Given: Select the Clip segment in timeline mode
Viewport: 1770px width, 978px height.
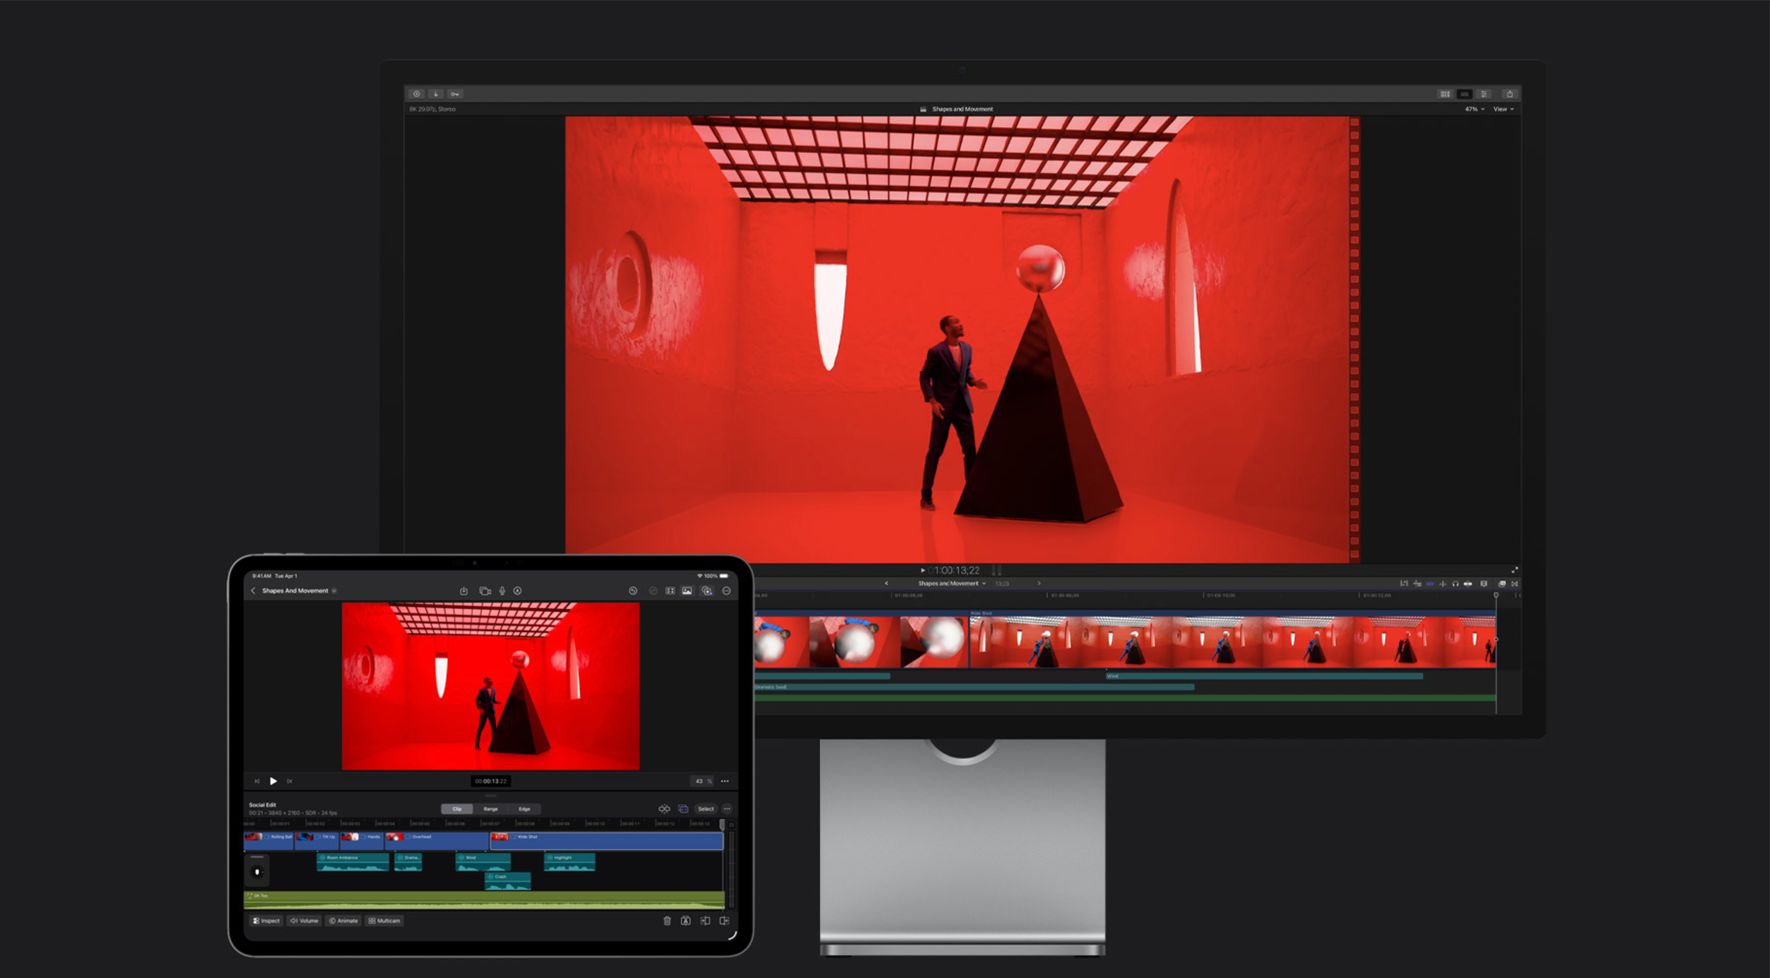Looking at the screenshot, I should [x=457, y=809].
